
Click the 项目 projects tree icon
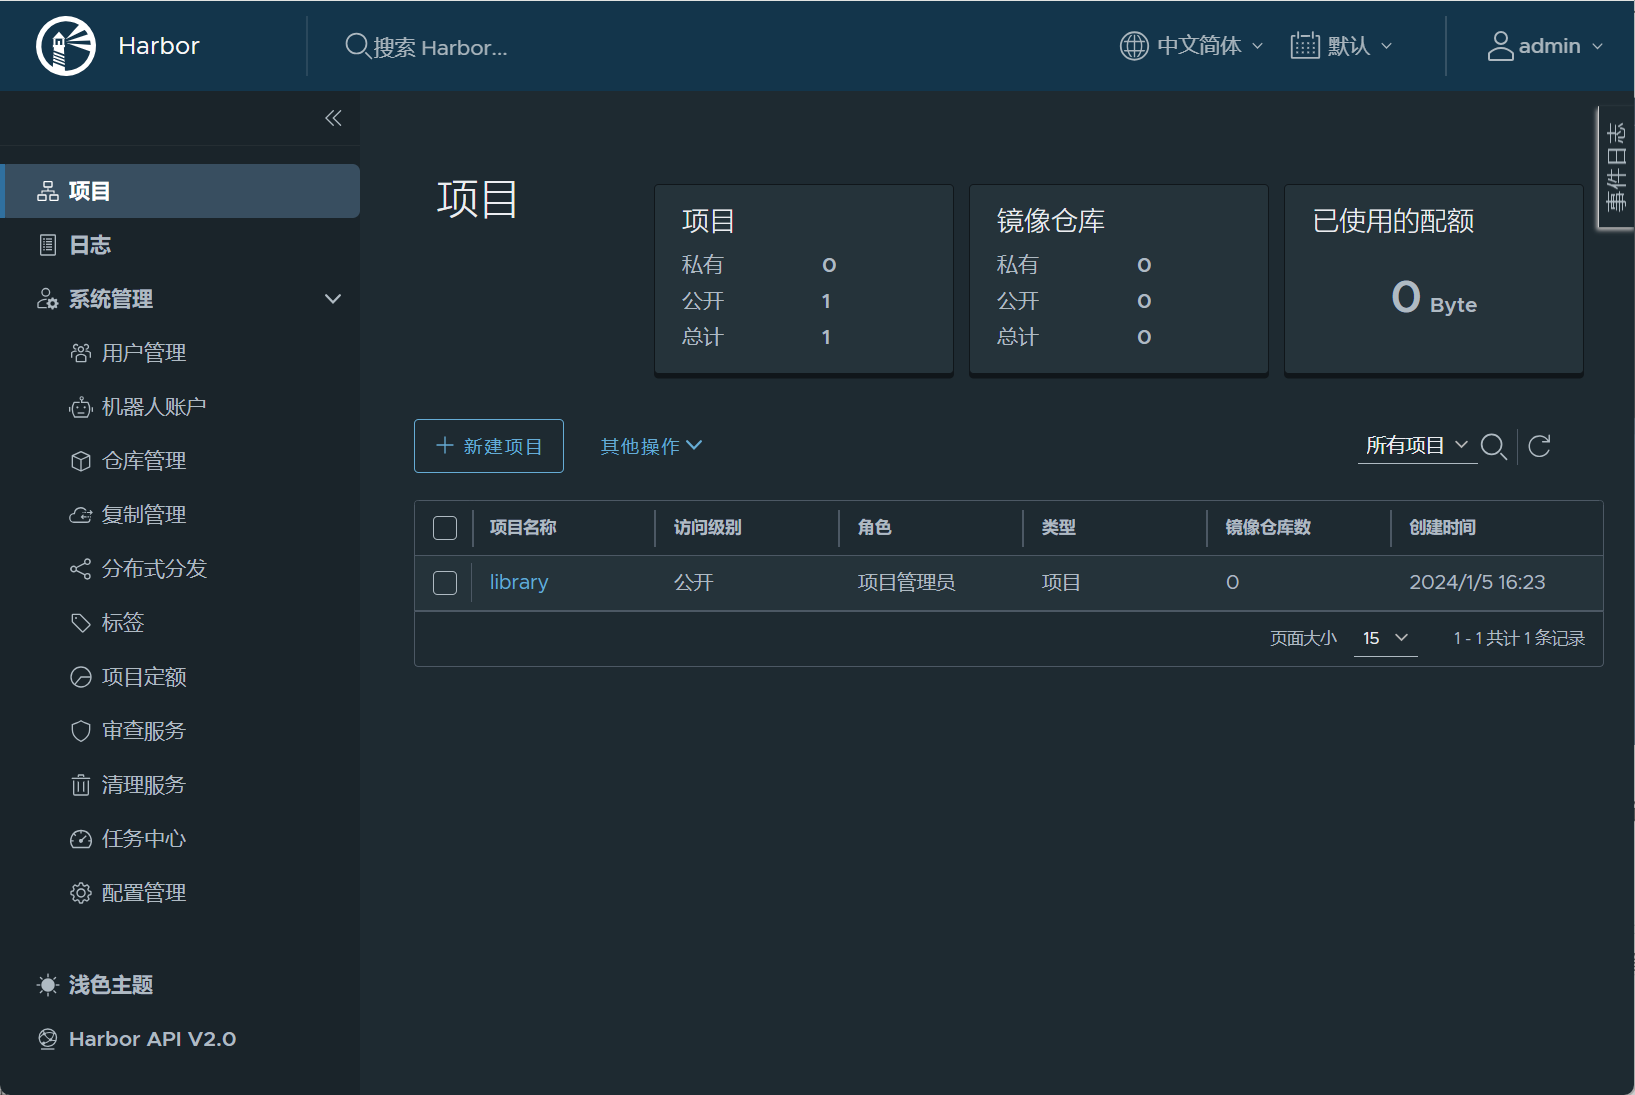(47, 191)
